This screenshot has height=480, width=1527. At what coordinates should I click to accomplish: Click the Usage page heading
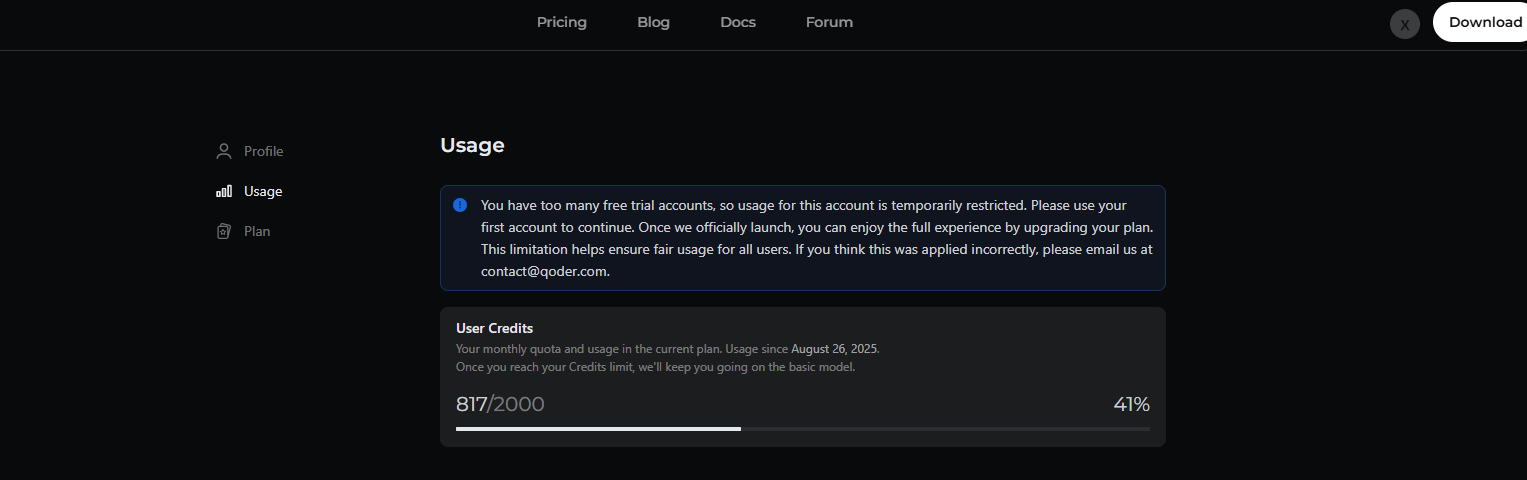pos(472,145)
